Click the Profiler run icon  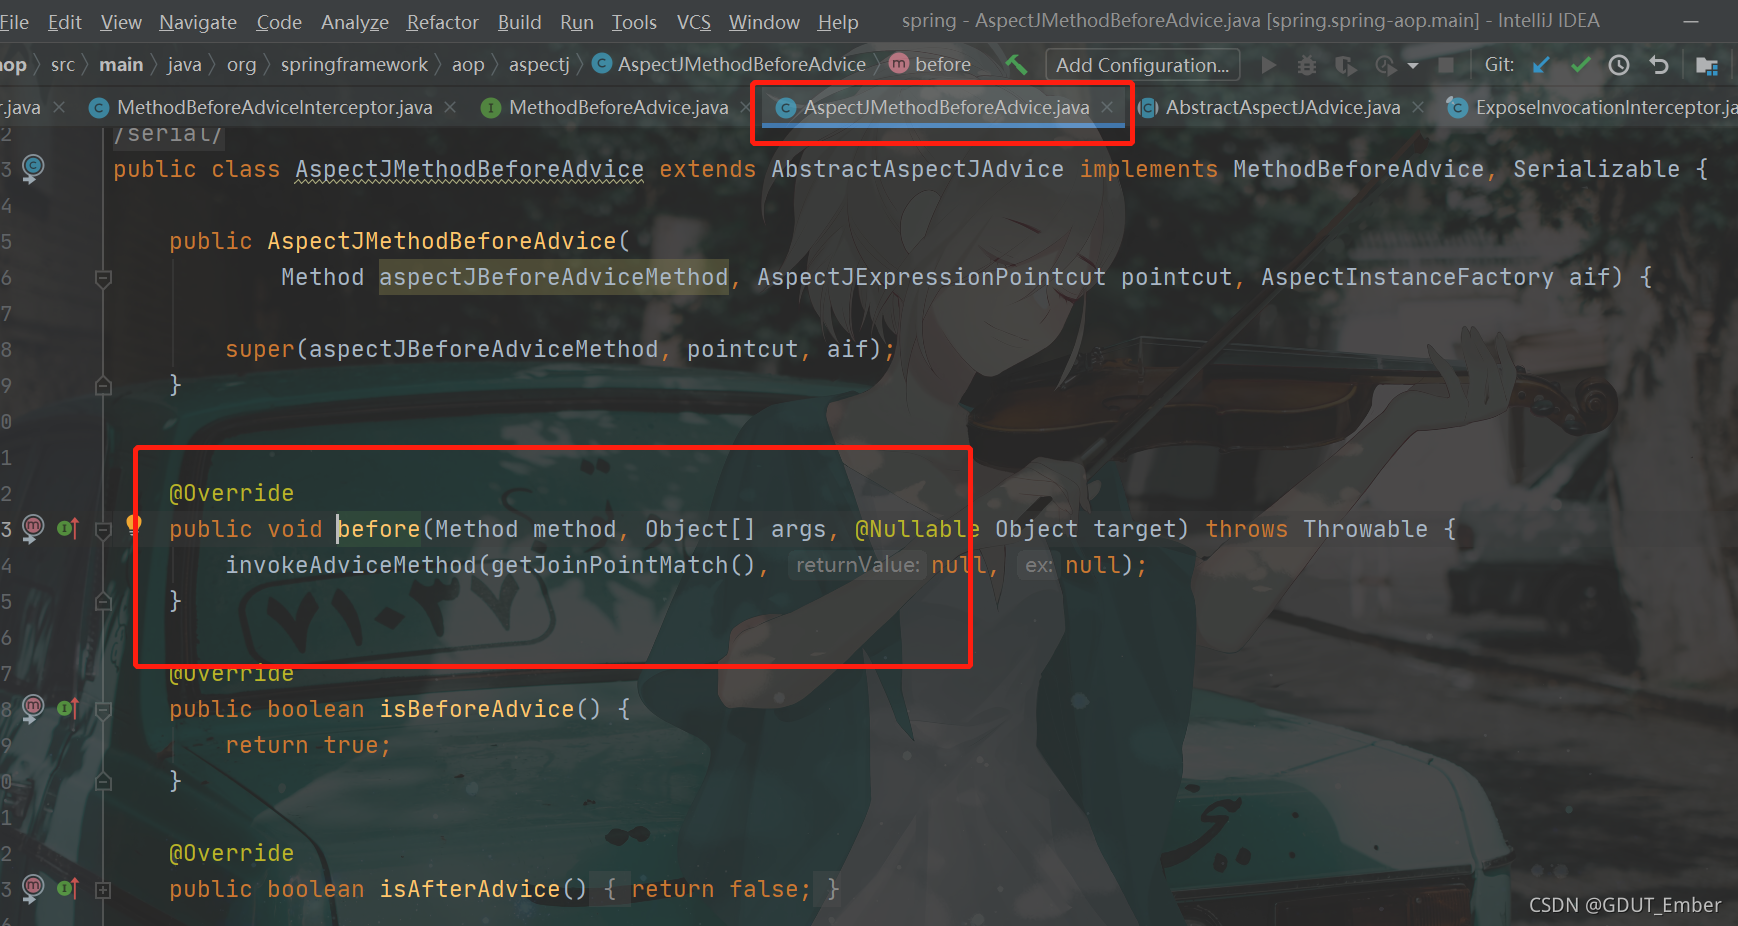point(1385,65)
